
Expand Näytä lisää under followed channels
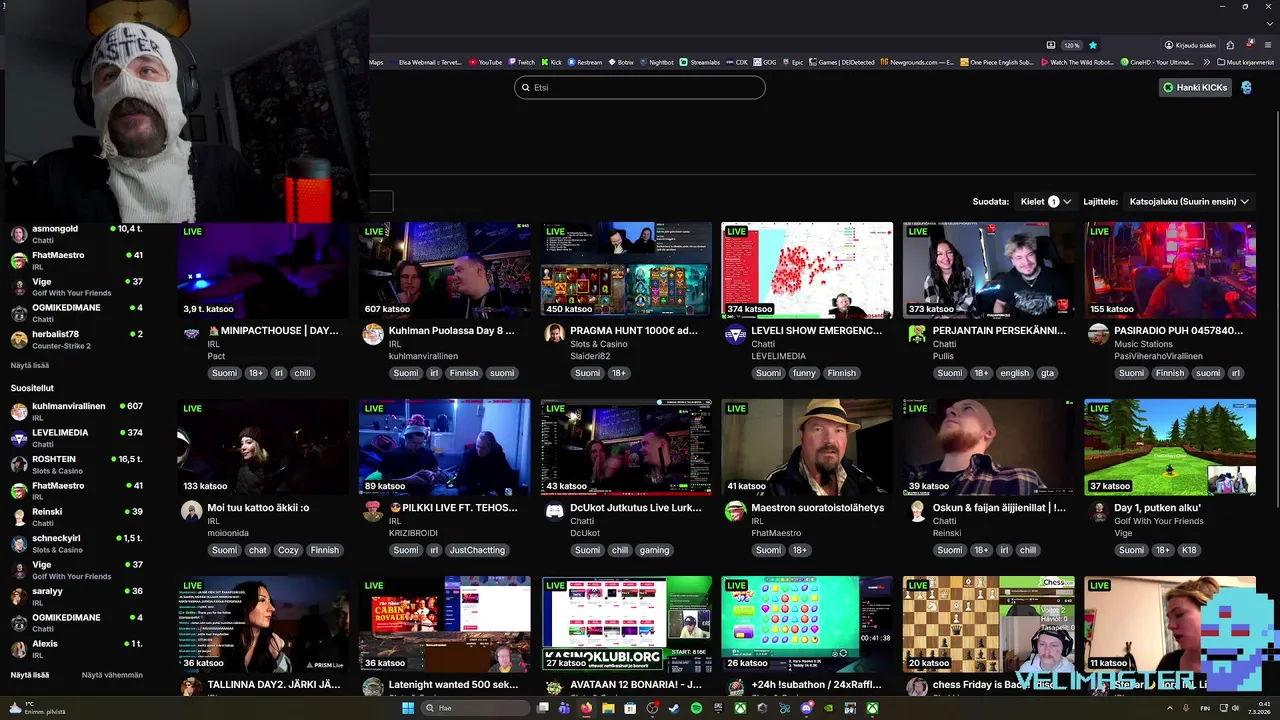point(30,365)
